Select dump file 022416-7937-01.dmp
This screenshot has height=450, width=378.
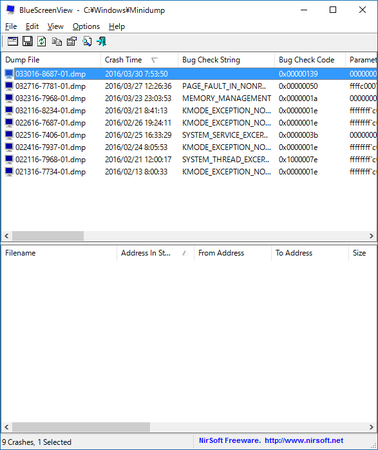coord(50,147)
